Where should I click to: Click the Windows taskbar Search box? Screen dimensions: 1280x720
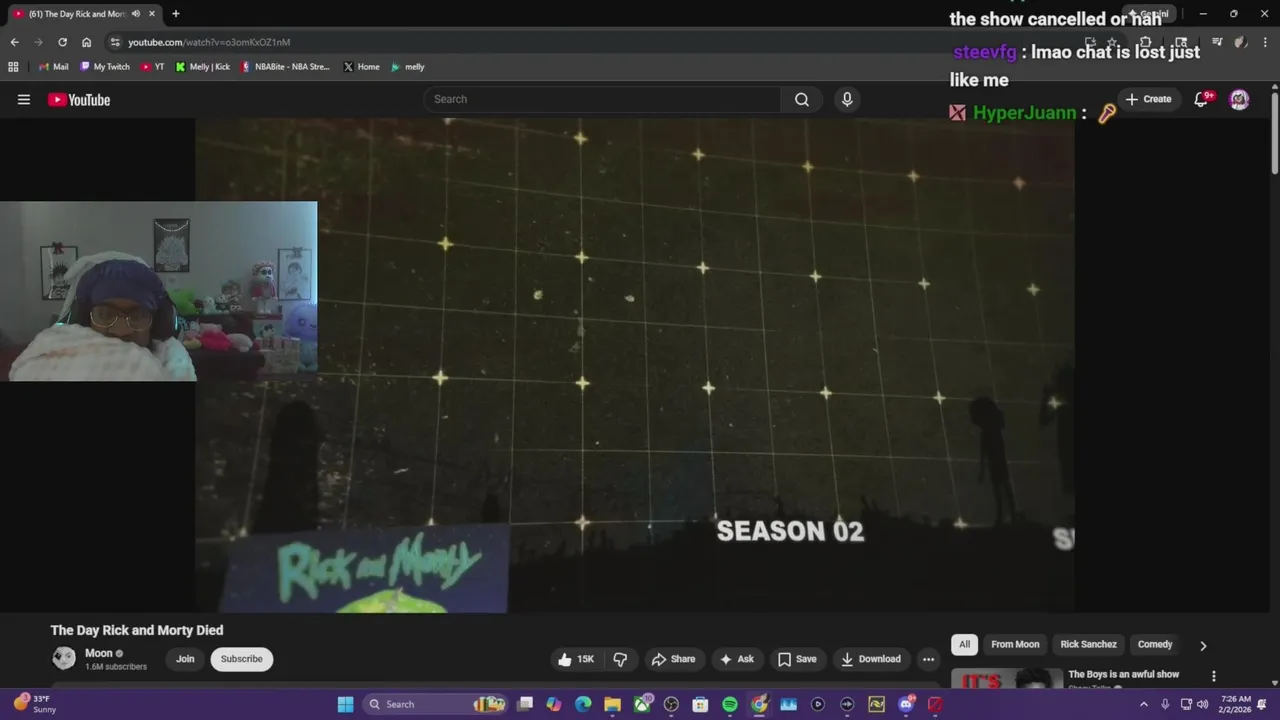pos(435,704)
